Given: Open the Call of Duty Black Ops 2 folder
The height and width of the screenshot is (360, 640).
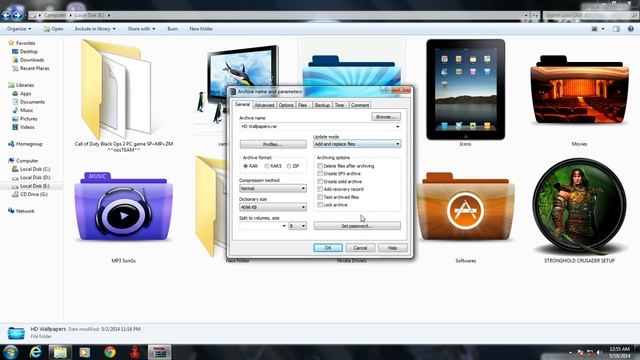Looking at the screenshot, I should [x=116, y=89].
